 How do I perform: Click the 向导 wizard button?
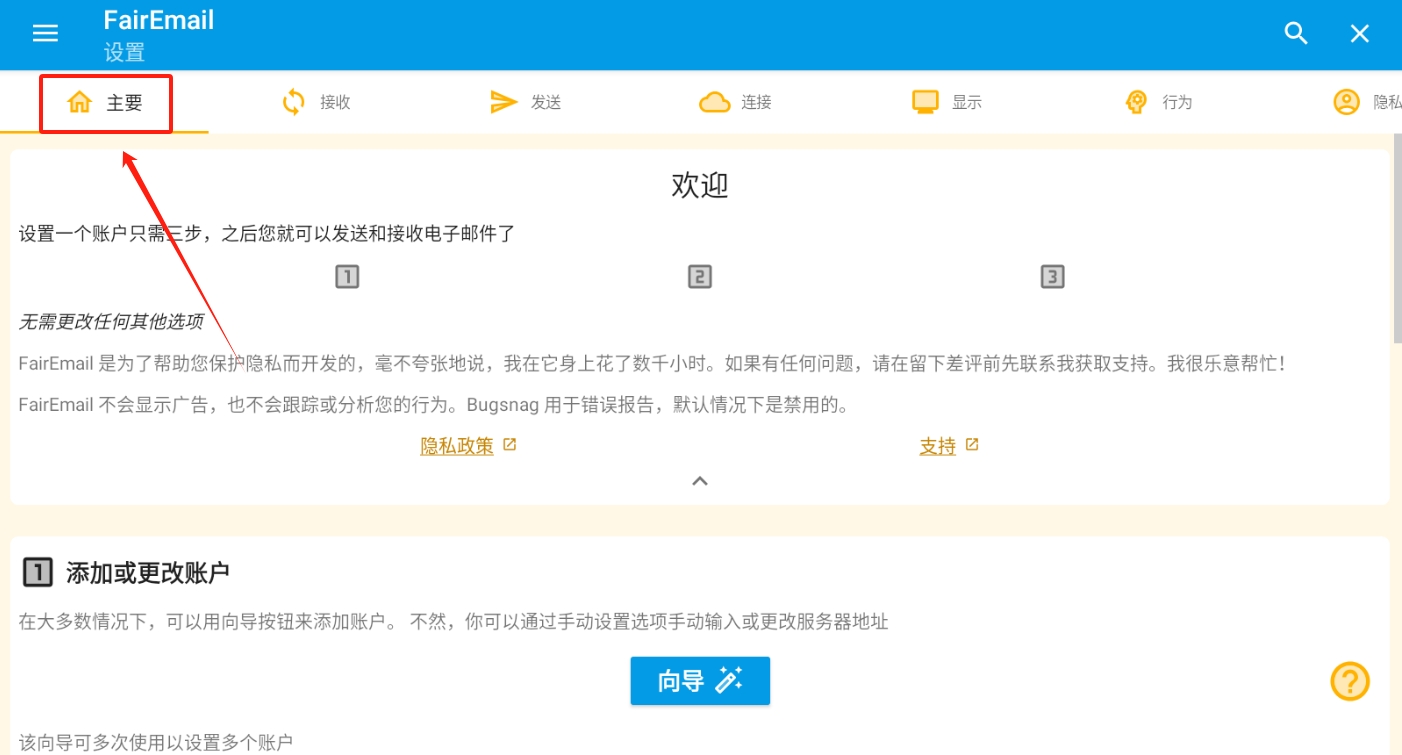(700, 681)
